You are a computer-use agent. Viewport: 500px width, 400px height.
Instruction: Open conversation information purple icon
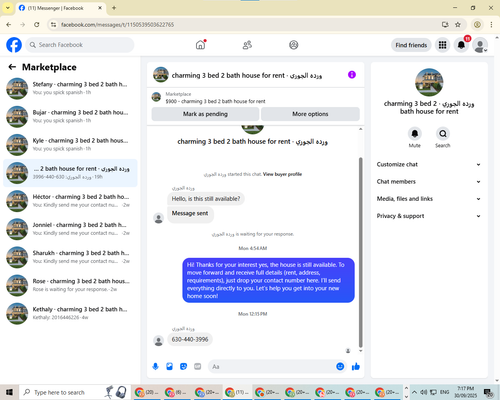[352, 75]
